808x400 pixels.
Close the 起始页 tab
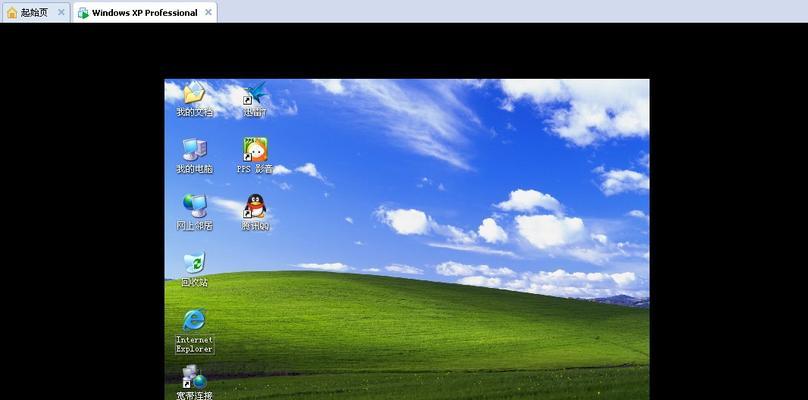point(61,12)
